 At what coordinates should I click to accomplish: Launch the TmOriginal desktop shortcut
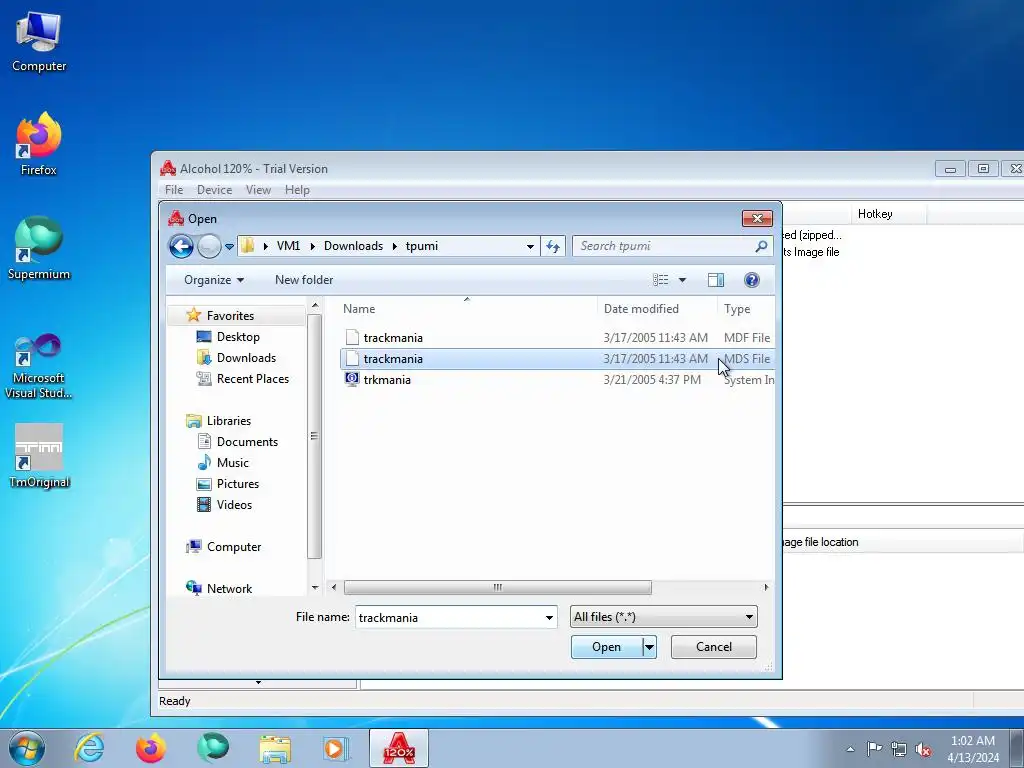click(39, 456)
